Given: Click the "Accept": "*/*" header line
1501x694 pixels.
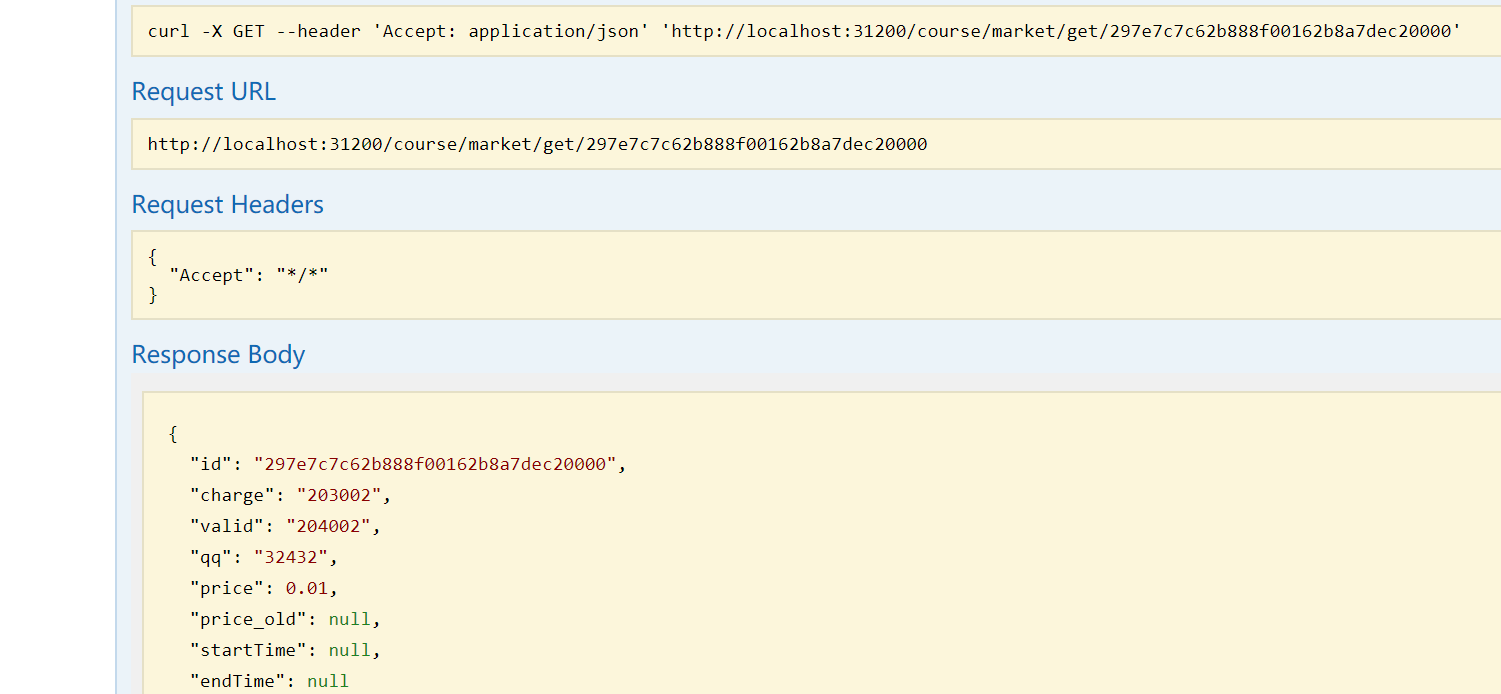Looking at the screenshot, I should pyautogui.click(x=249, y=275).
